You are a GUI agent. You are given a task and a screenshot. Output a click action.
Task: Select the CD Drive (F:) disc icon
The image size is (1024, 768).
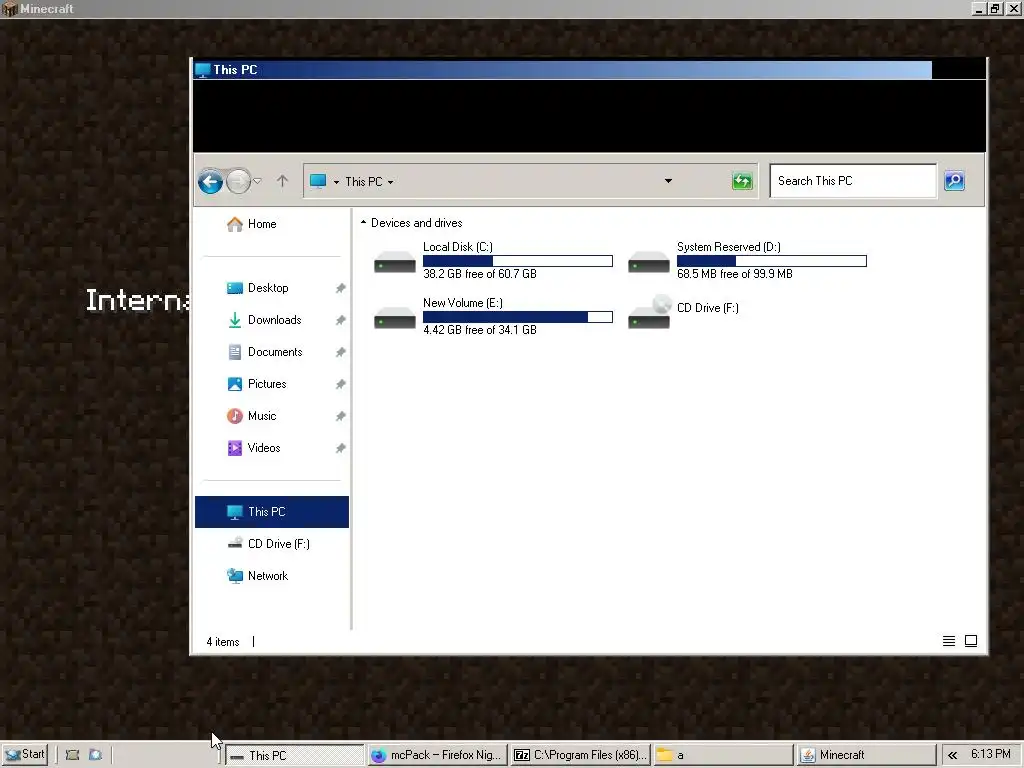(x=649, y=312)
